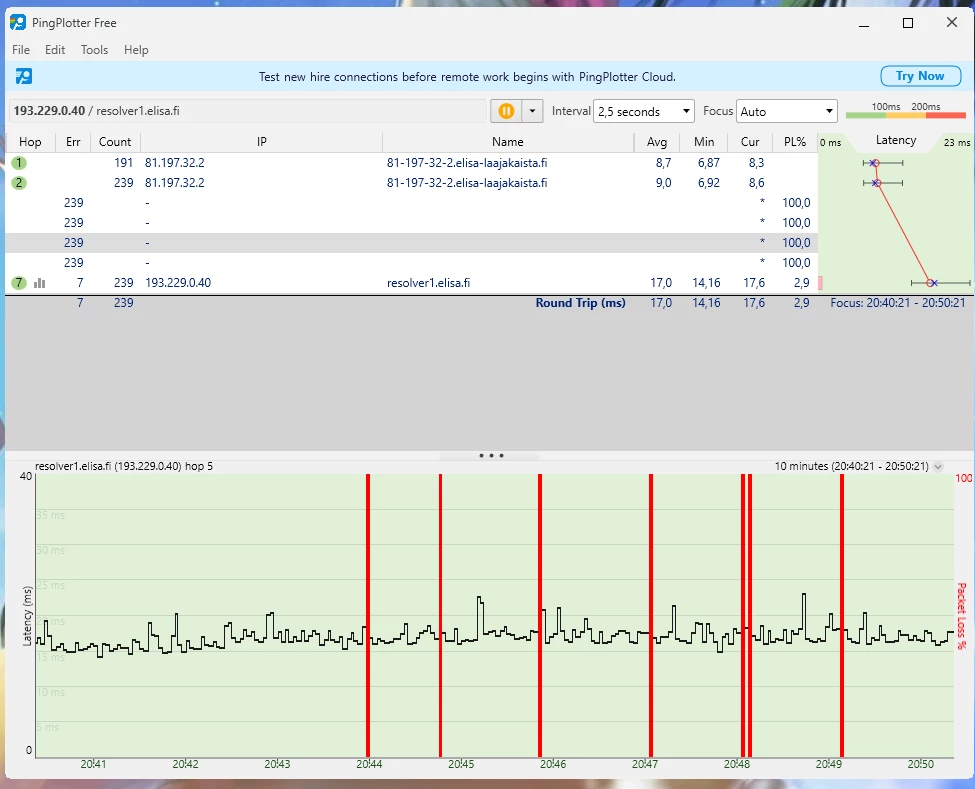Click the Name column header
975x789 pixels.
pyautogui.click(x=507, y=142)
